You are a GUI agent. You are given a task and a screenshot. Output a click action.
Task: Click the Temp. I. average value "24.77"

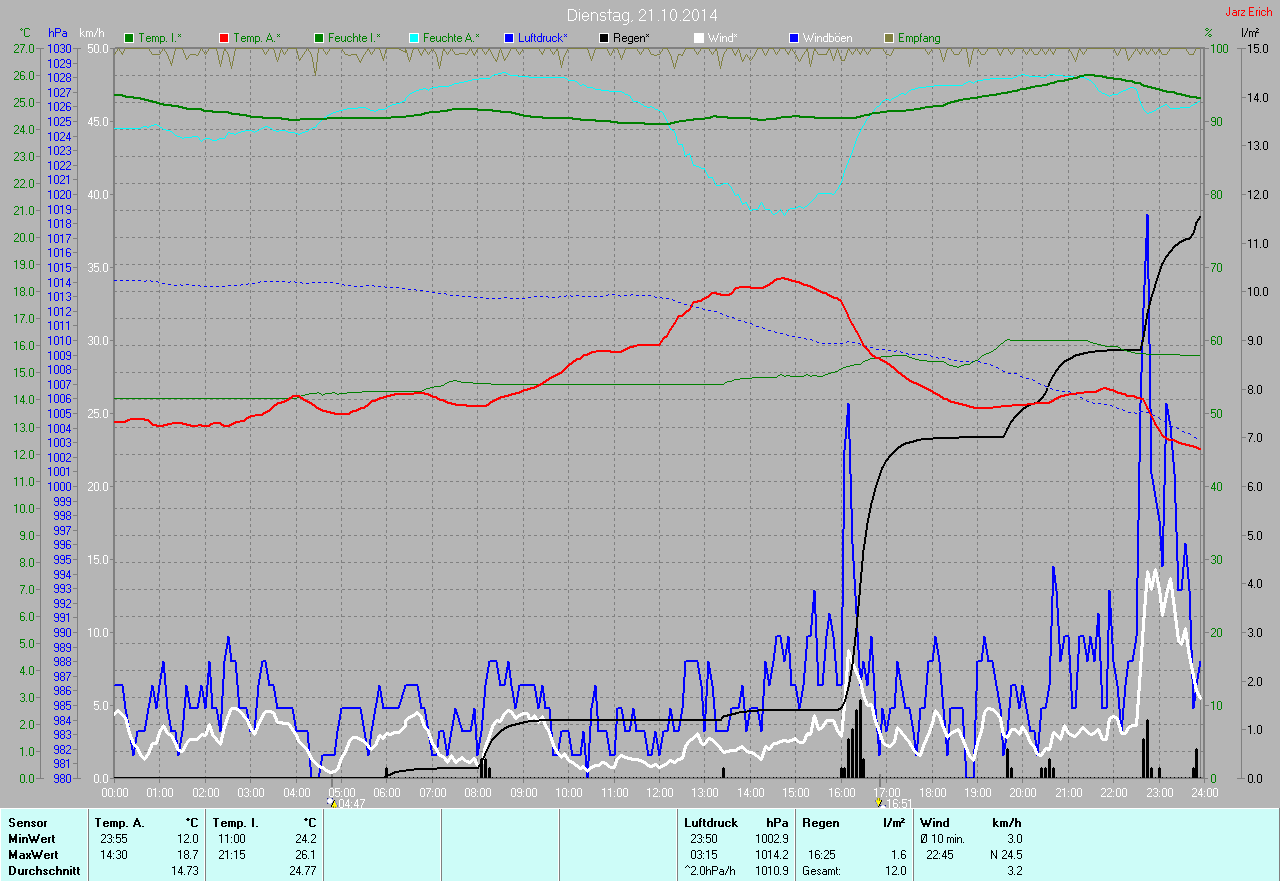[x=302, y=870]
